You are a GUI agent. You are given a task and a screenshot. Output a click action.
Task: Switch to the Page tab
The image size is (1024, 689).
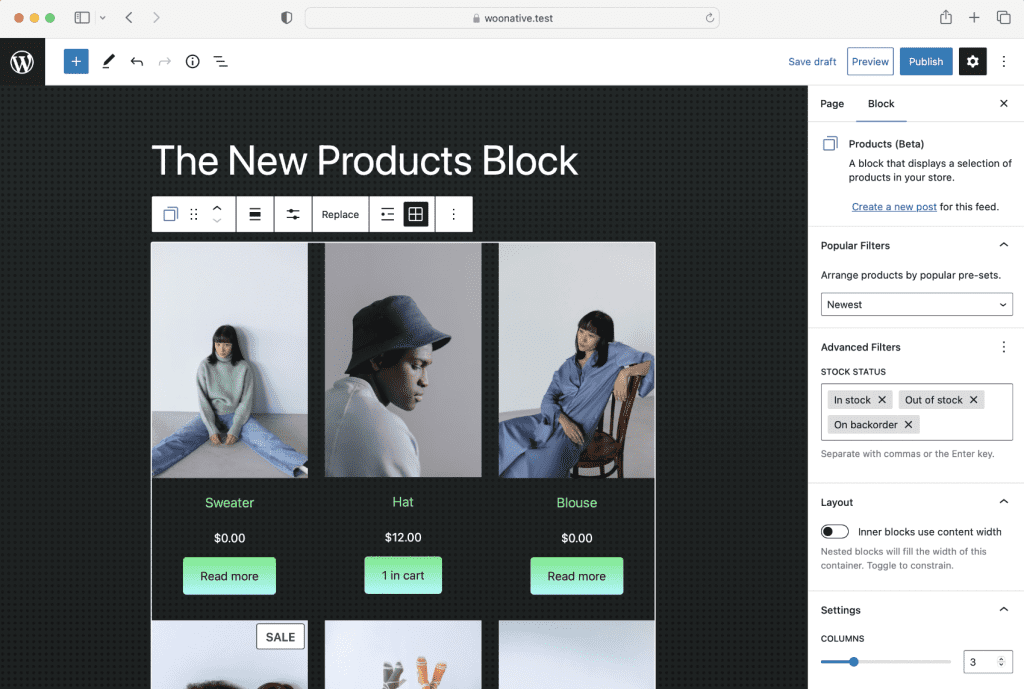point(832,104)
